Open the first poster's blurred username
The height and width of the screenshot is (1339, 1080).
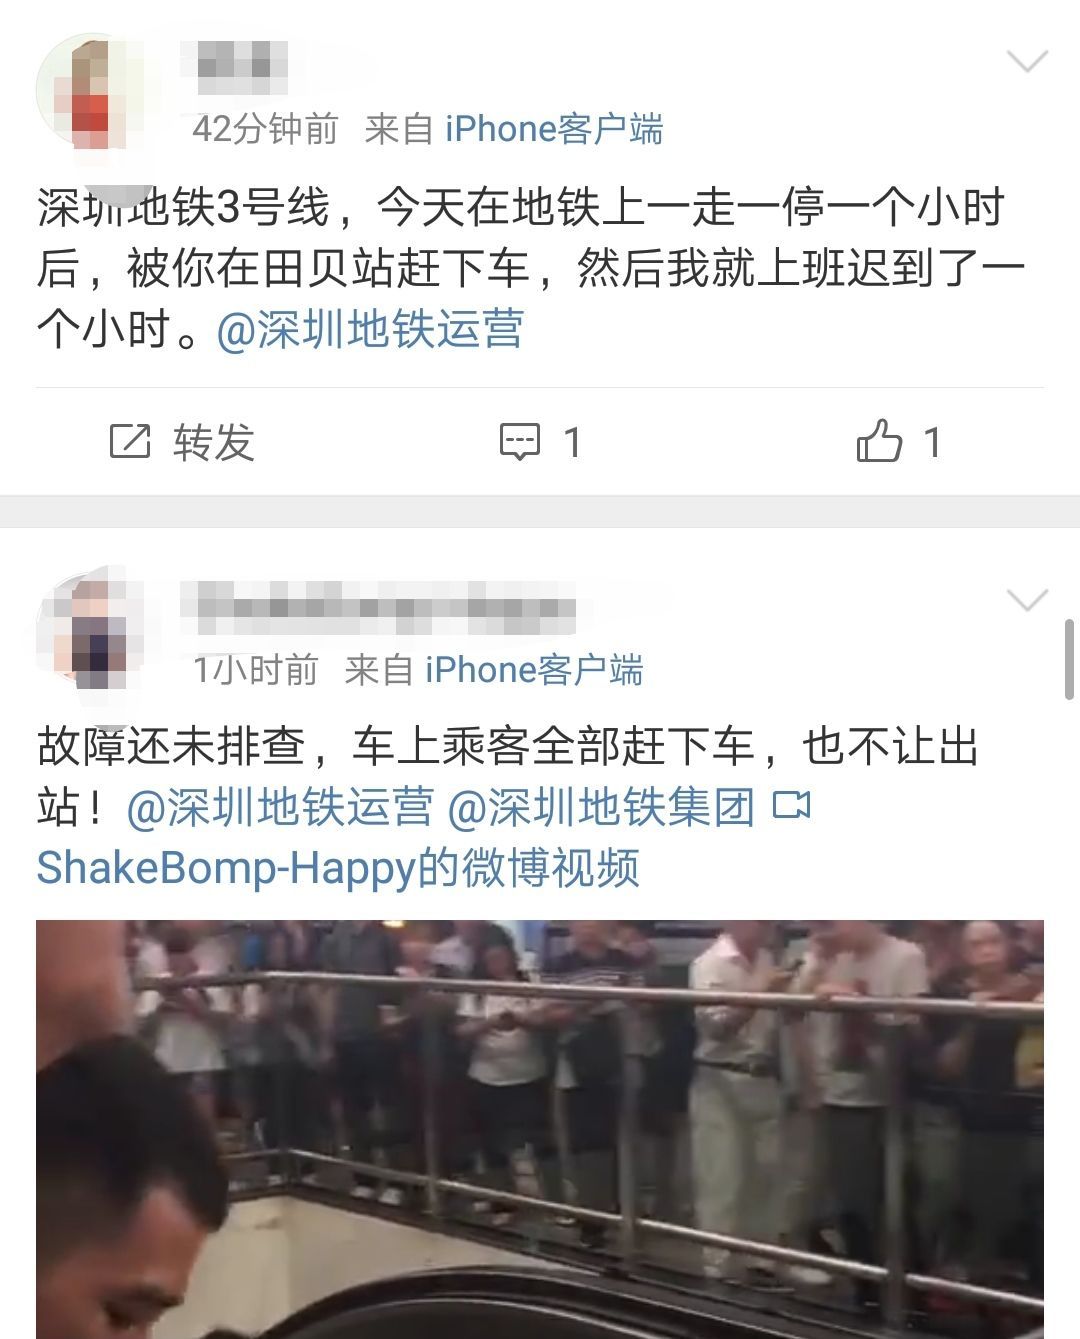click(235, 61)
